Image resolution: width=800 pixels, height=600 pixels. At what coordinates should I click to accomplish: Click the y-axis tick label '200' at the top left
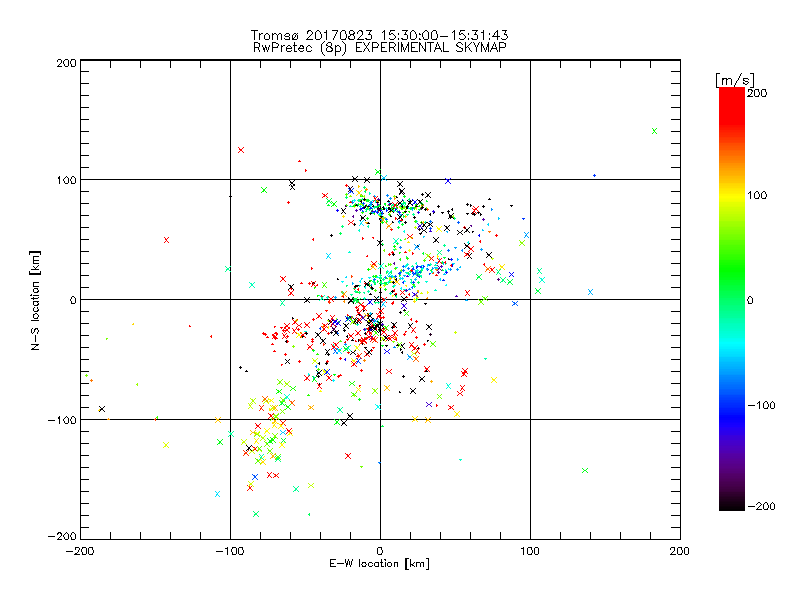click(66, 63)
